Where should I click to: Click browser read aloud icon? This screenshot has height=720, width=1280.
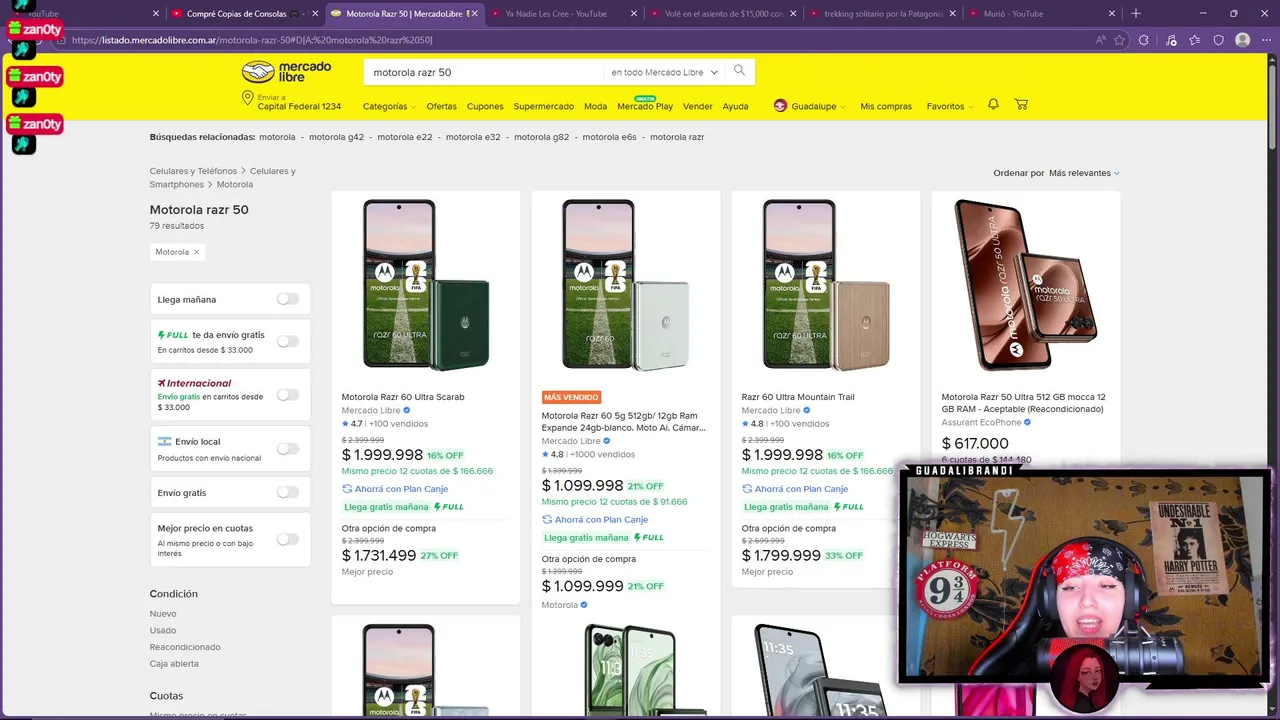[x=1100, y=40]
